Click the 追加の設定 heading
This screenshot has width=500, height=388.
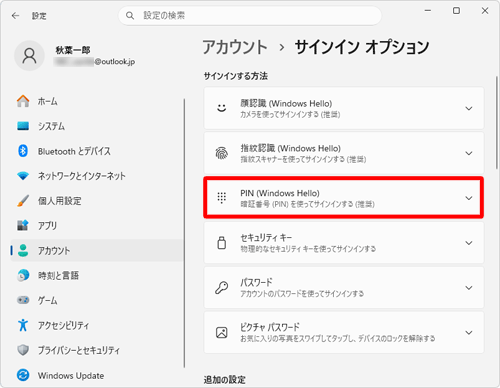(225, 379)
